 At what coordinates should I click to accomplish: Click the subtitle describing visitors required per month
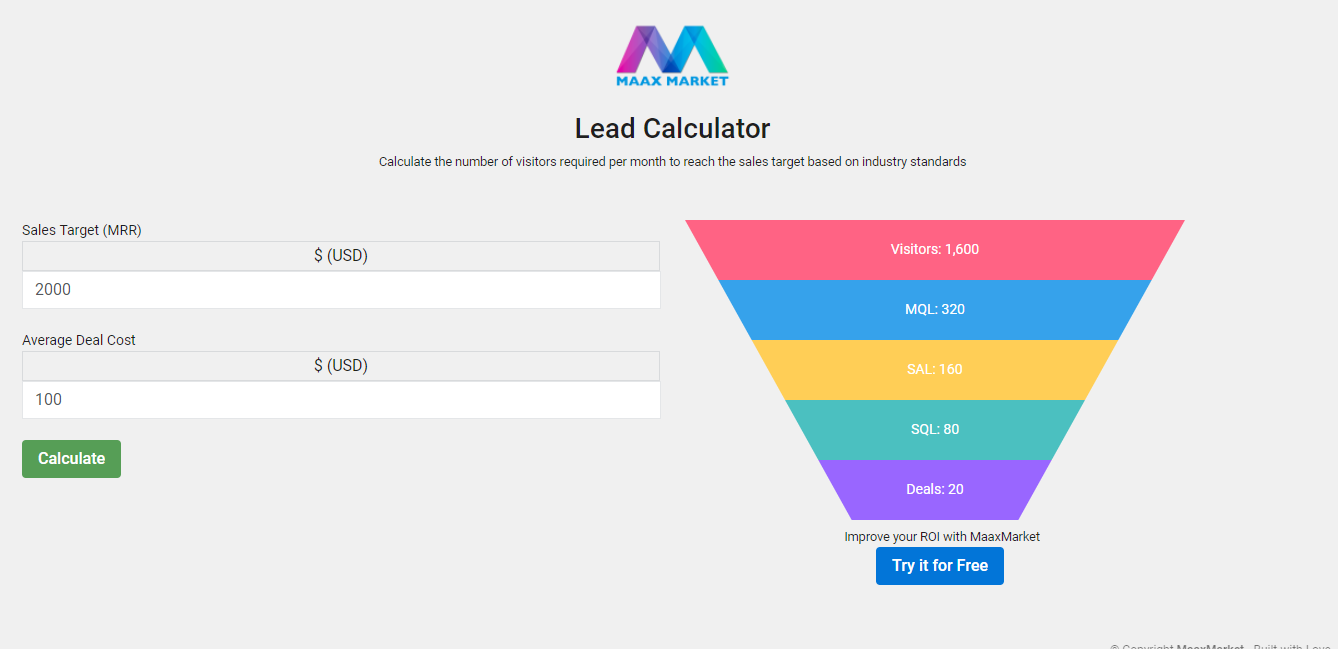pyautogui.click(x=672, y=162)
